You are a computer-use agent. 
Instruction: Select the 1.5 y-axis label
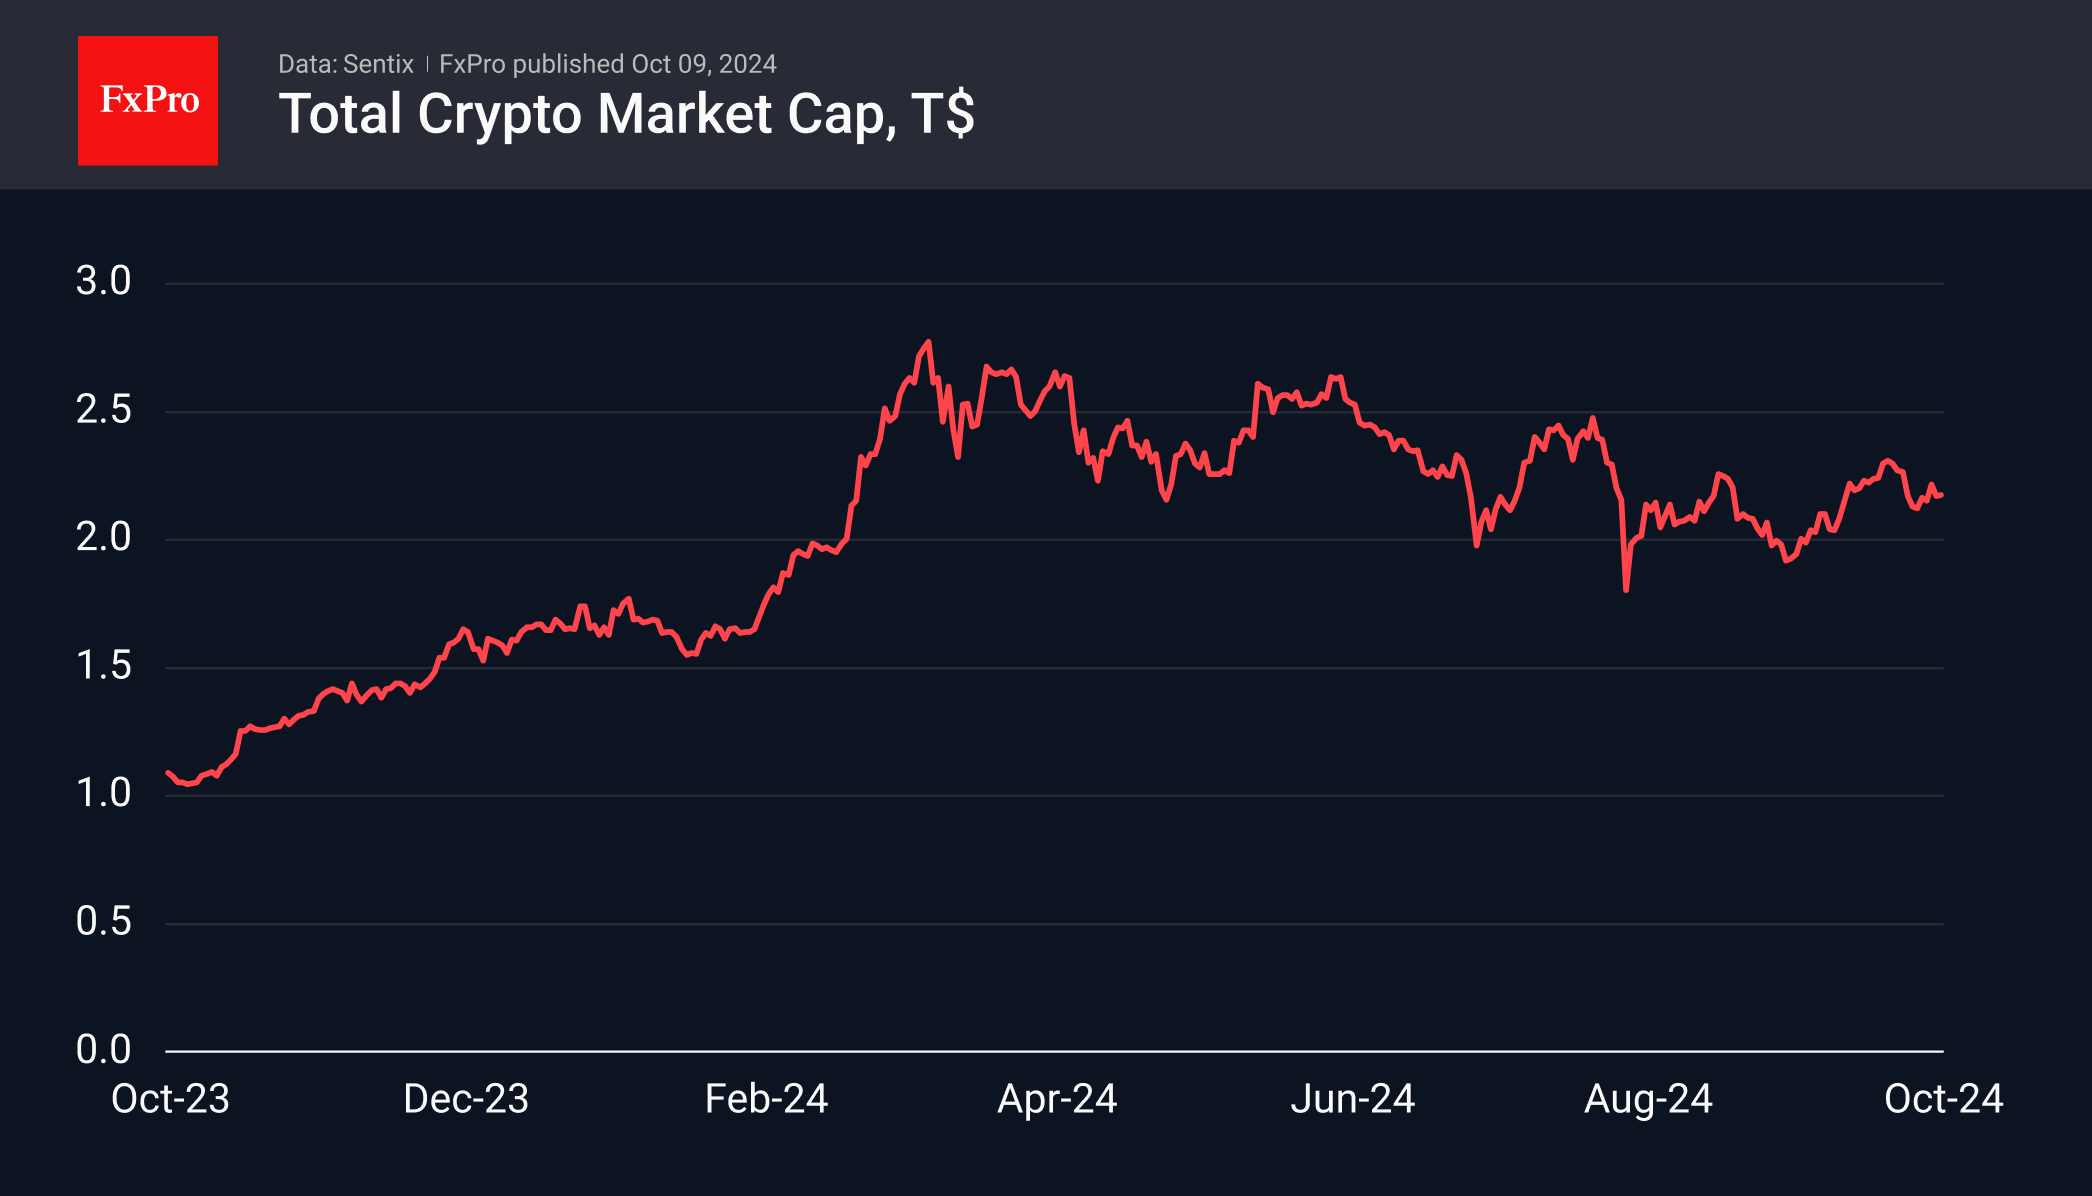click(104, 665)
